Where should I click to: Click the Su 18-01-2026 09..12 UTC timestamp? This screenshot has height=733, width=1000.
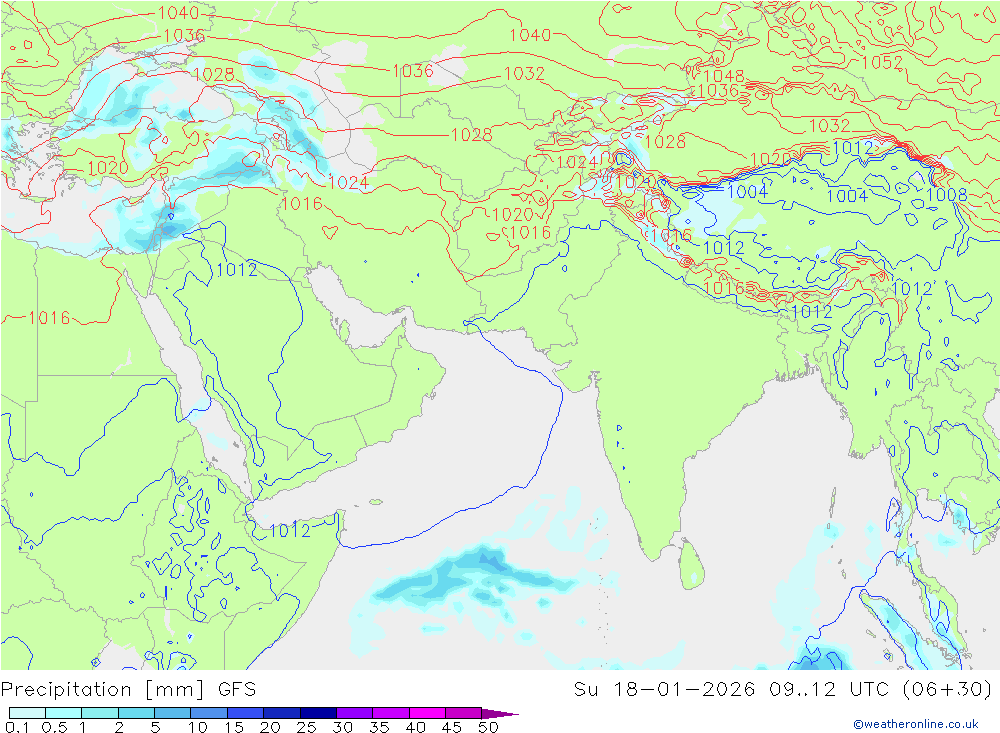[733, 689]
